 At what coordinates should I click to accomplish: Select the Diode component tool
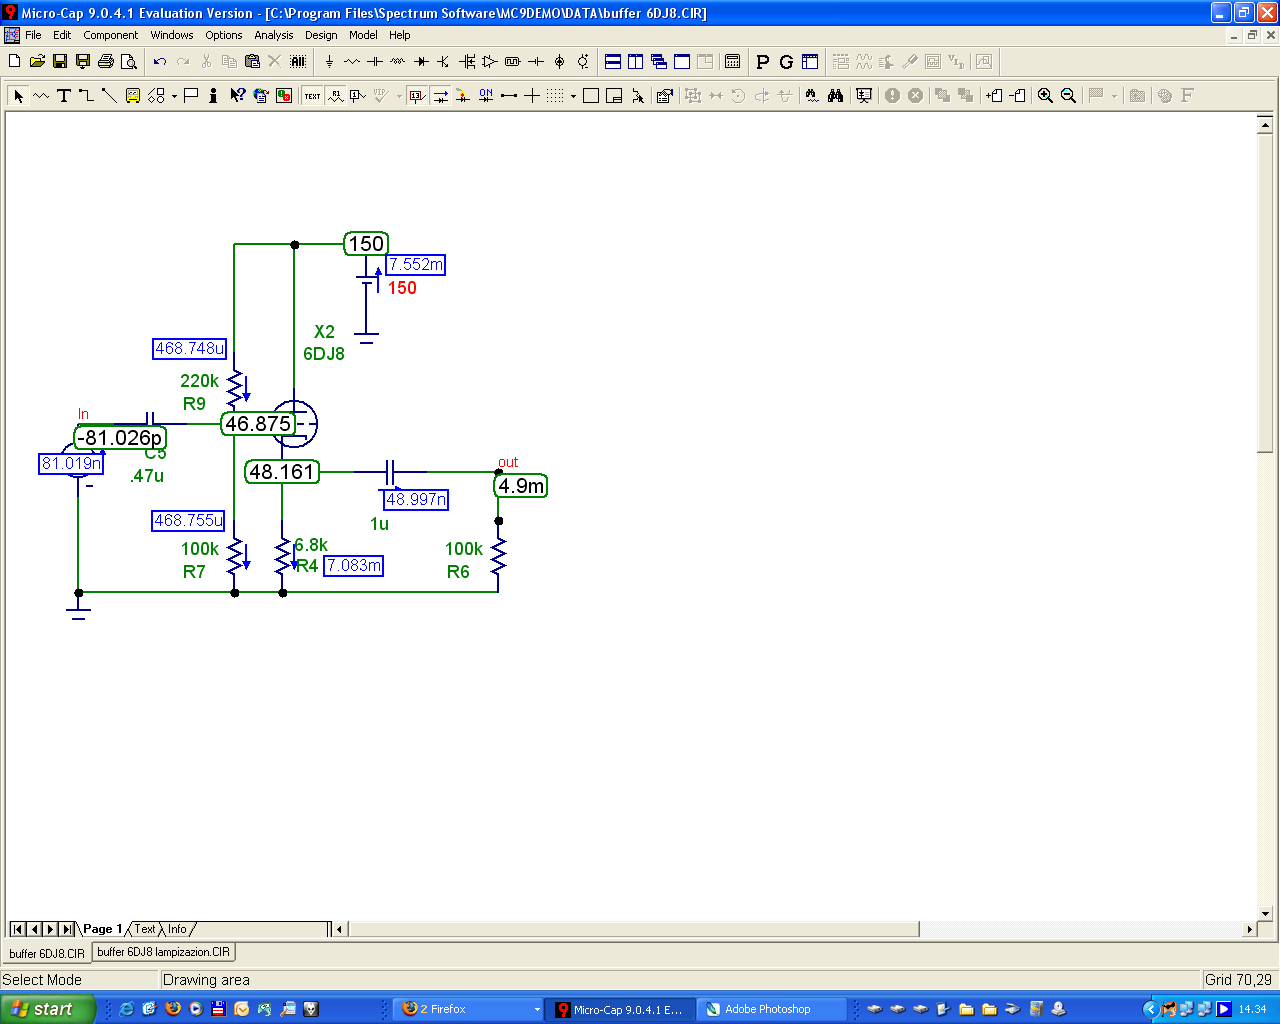[x=421, y=62]
